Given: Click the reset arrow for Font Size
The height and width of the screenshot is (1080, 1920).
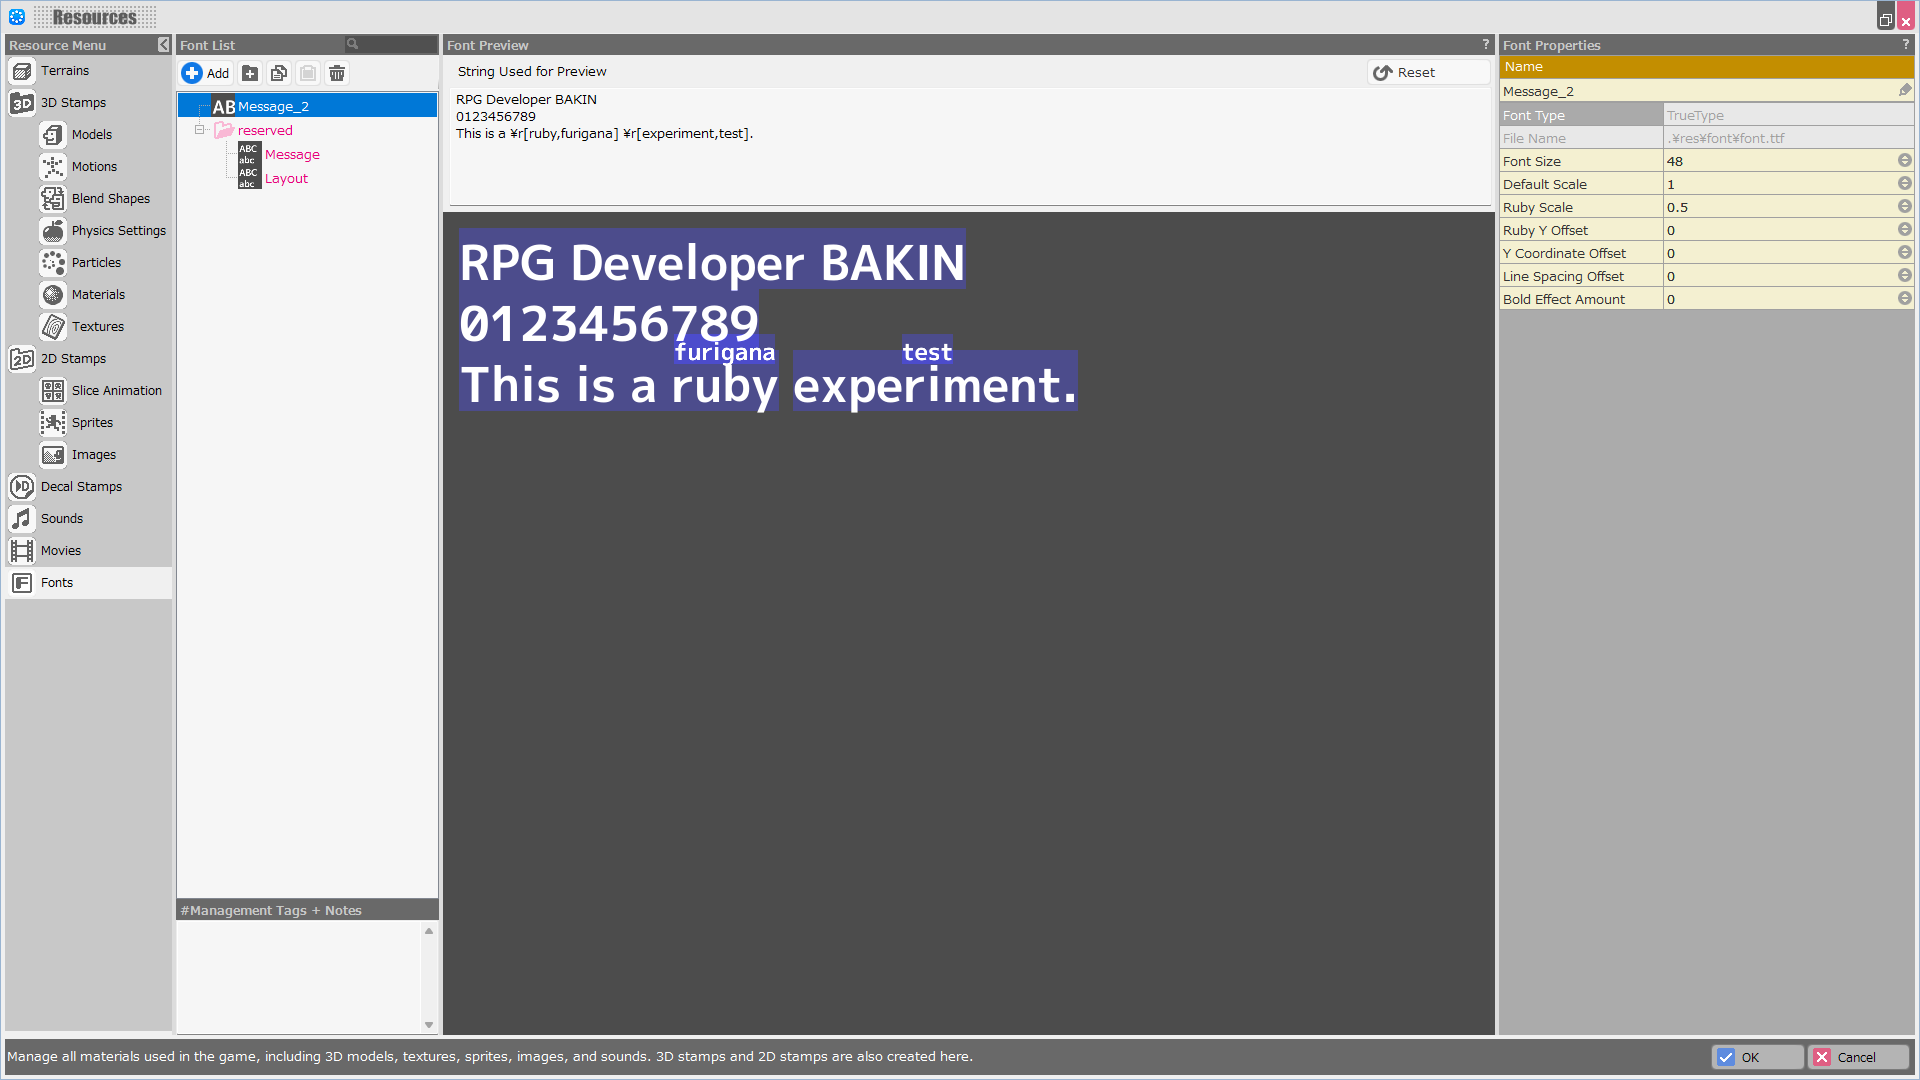Looking at the screenshot, I should pyautogui.click(x=1904, y=161).
